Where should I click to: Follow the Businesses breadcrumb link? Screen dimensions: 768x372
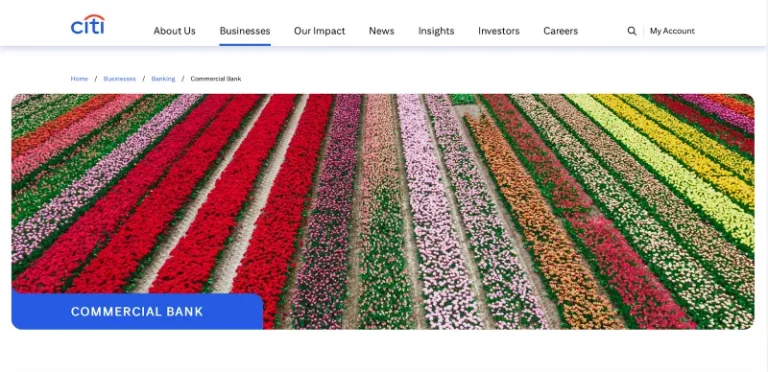click(120, 79)
